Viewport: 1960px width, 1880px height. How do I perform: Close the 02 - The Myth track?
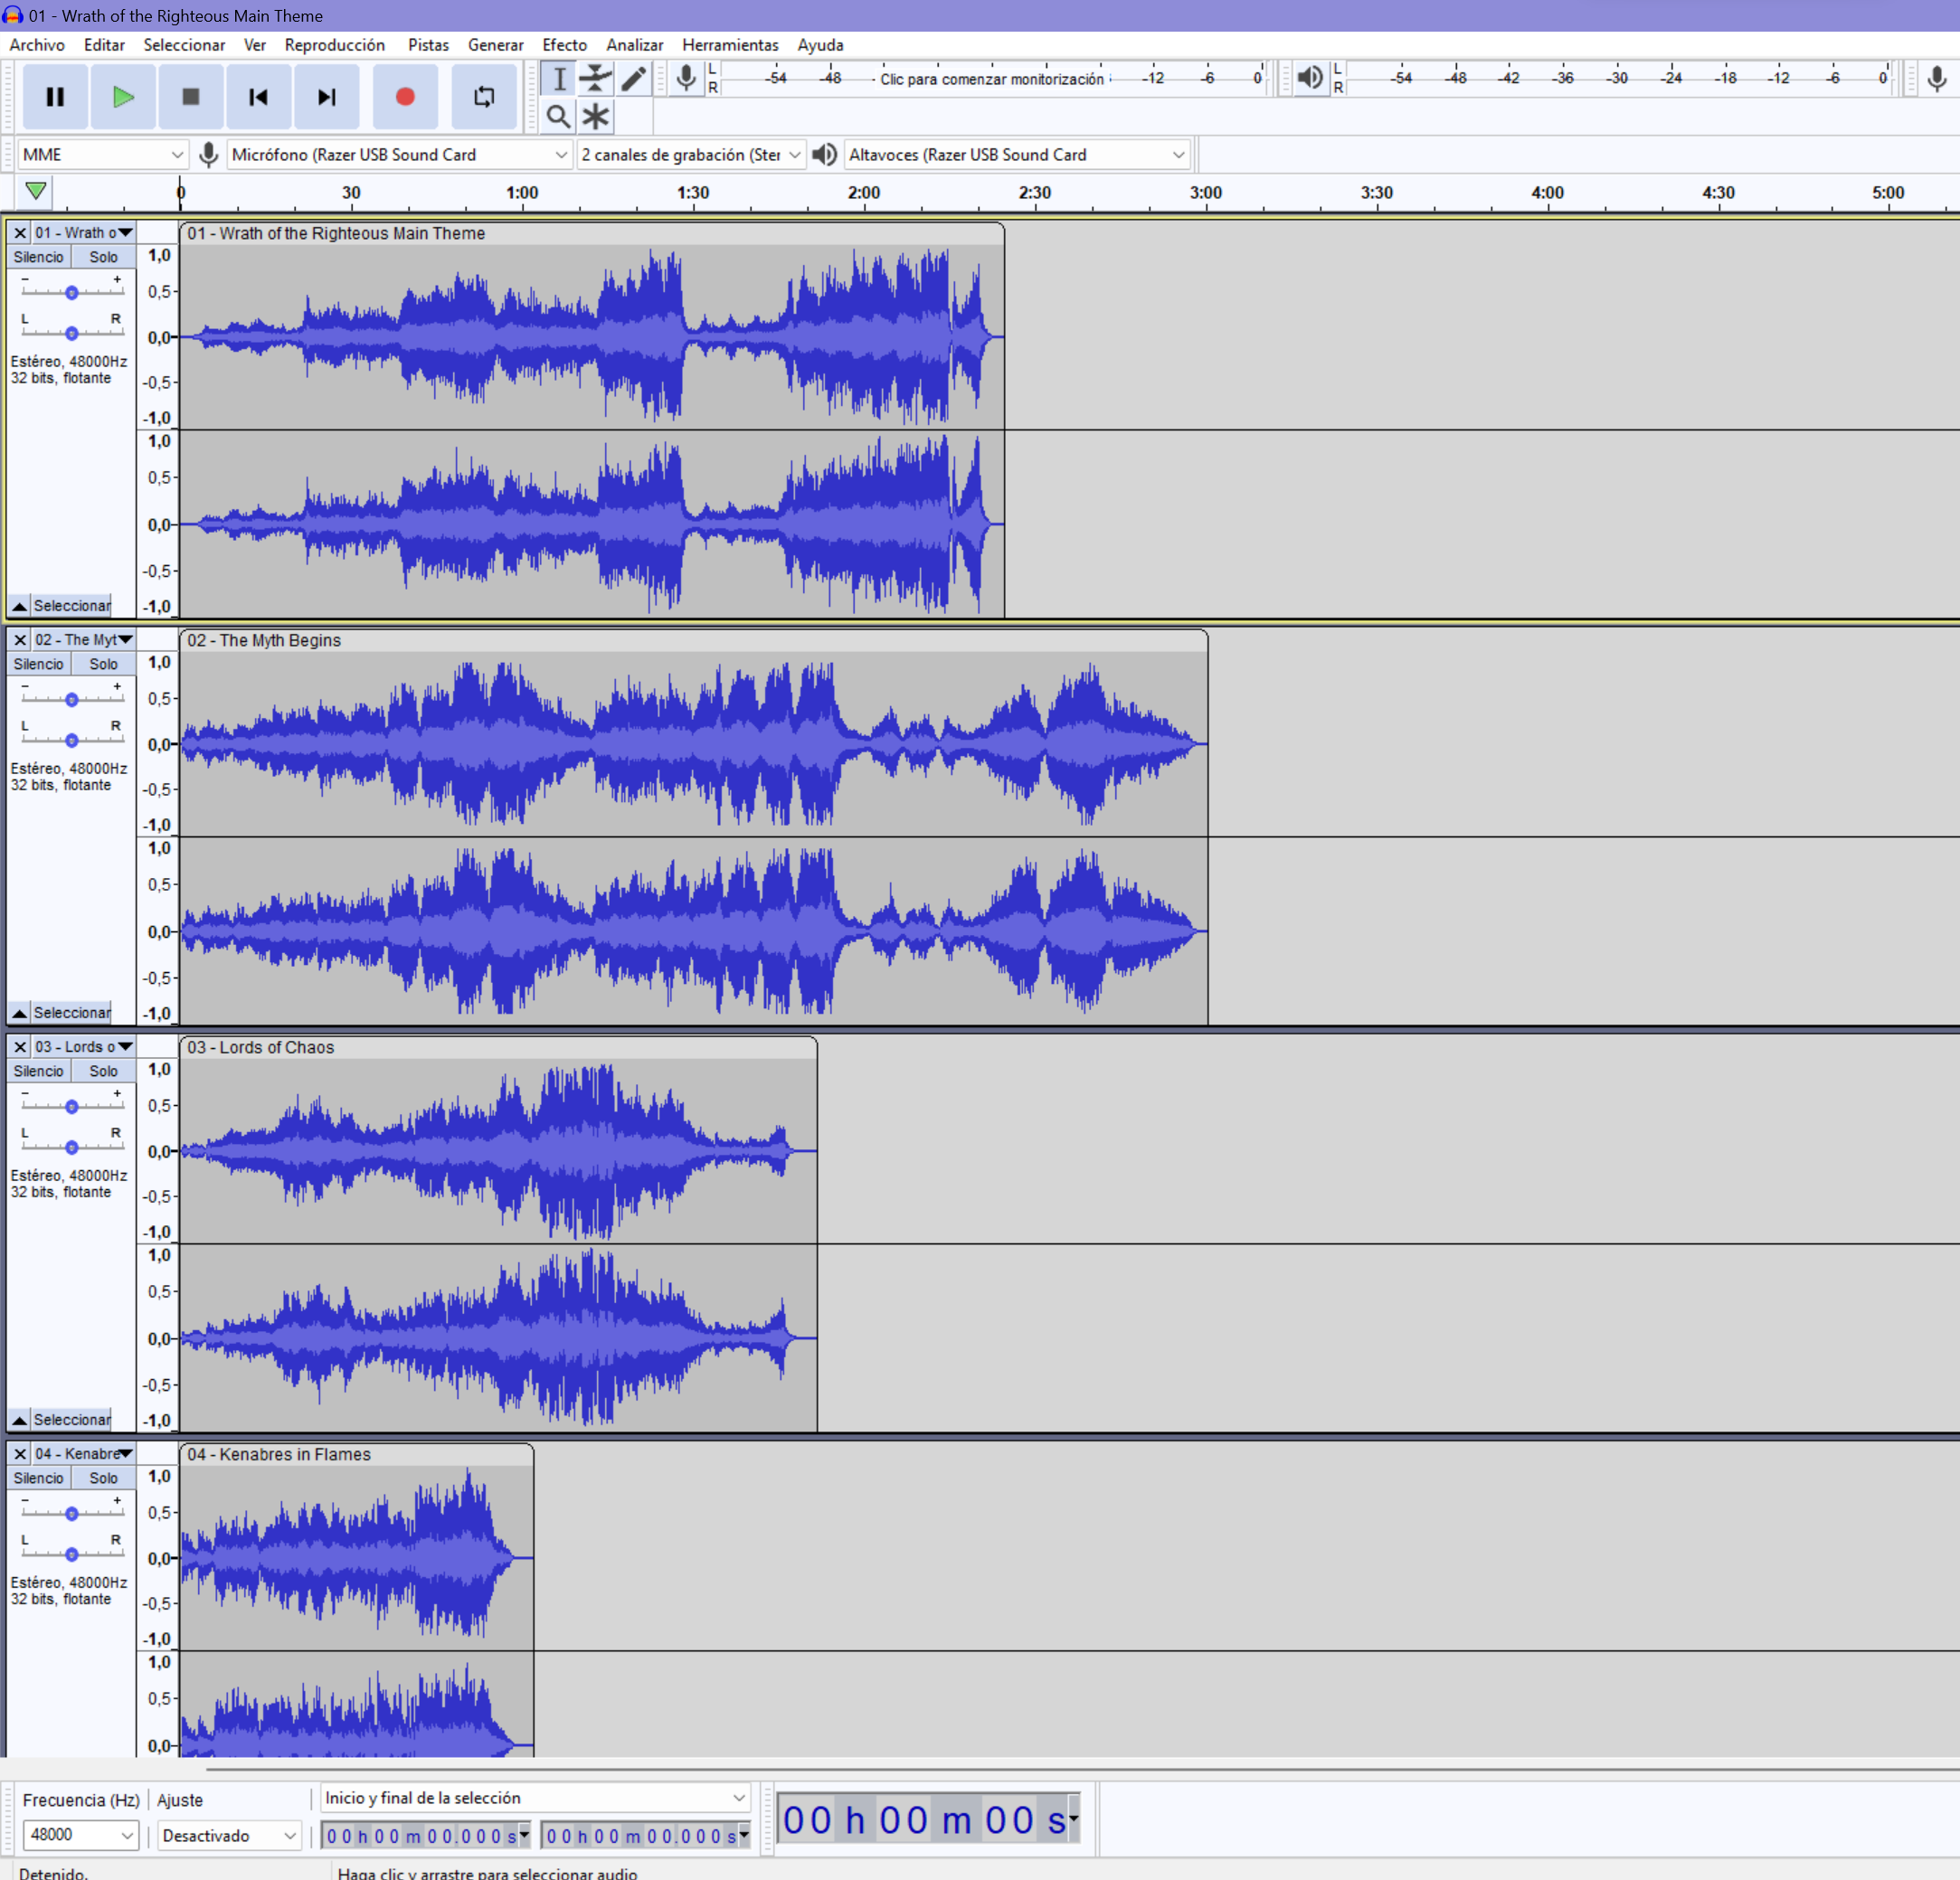[20, 639]
